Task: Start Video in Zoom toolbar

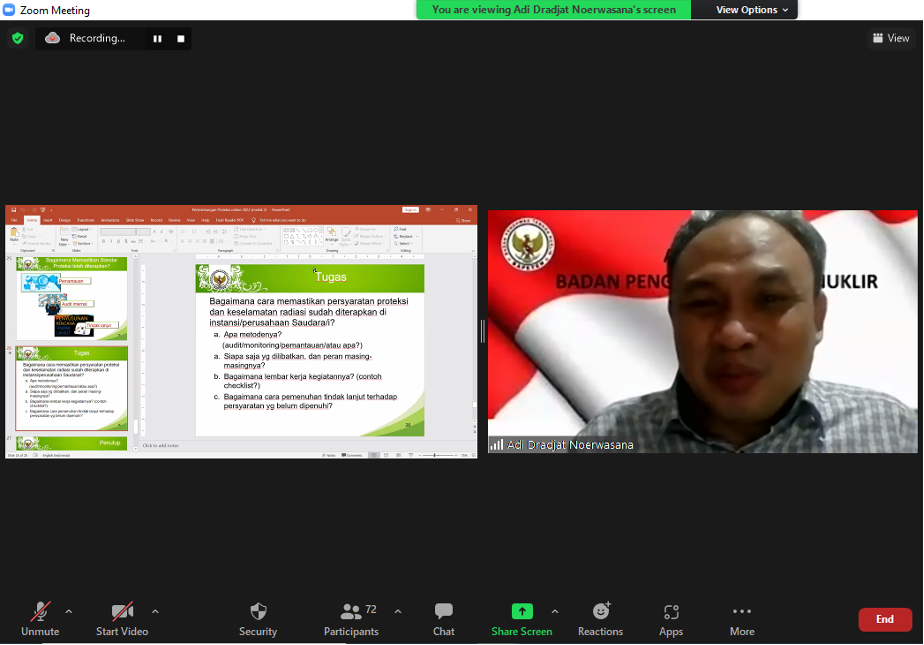Action: [x=122, y=619]
